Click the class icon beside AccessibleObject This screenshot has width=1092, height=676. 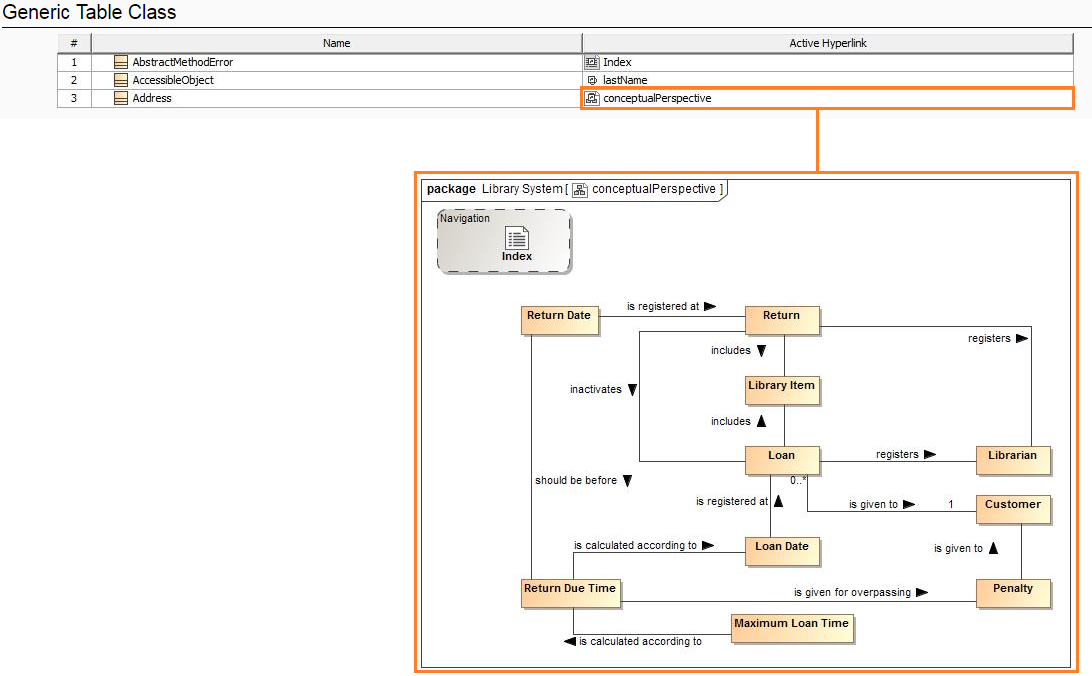120,80
